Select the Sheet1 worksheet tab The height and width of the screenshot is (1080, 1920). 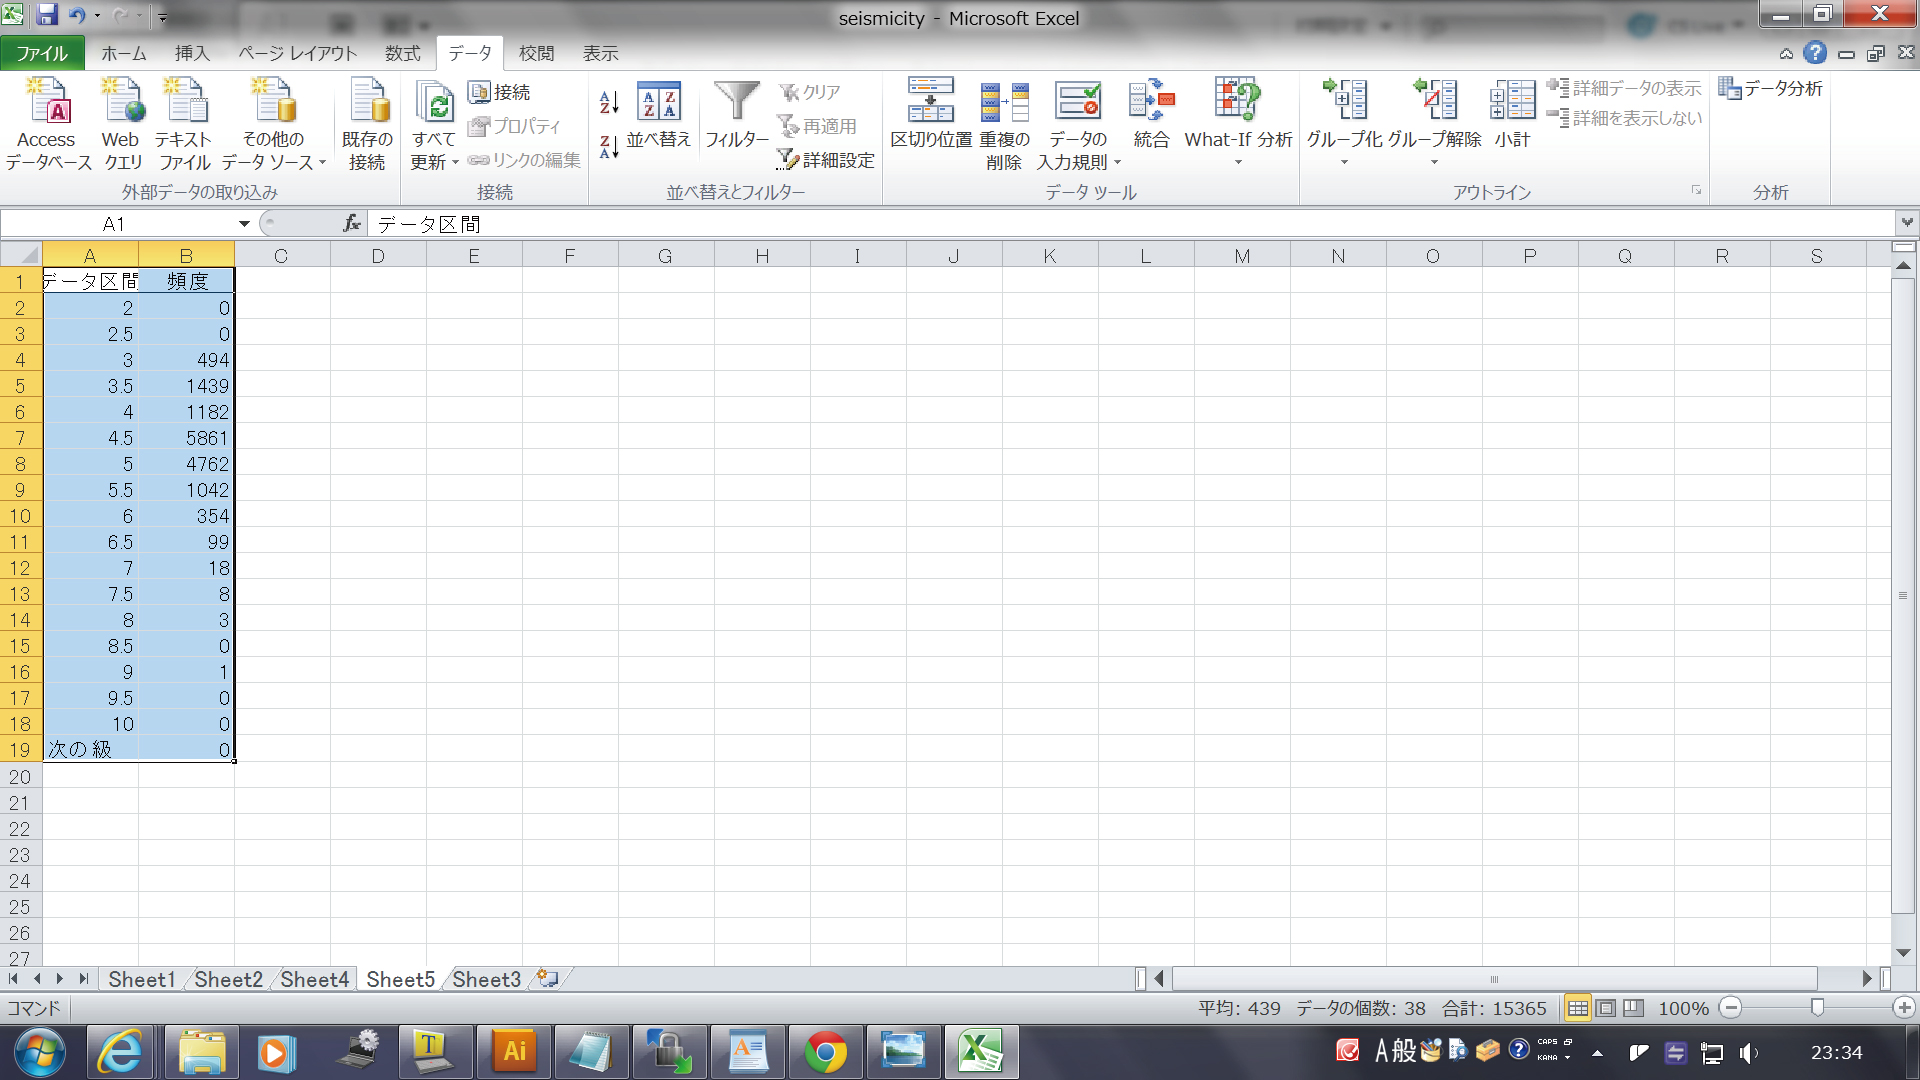click(141, 979)
